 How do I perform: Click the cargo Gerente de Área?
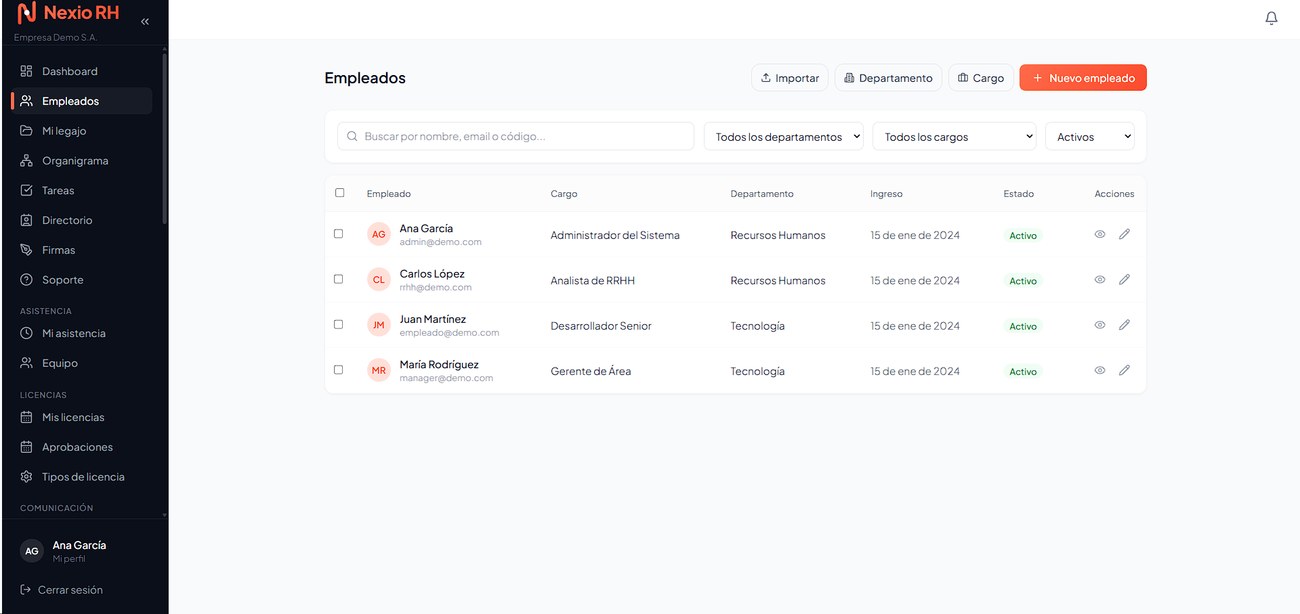click(591, 371)
